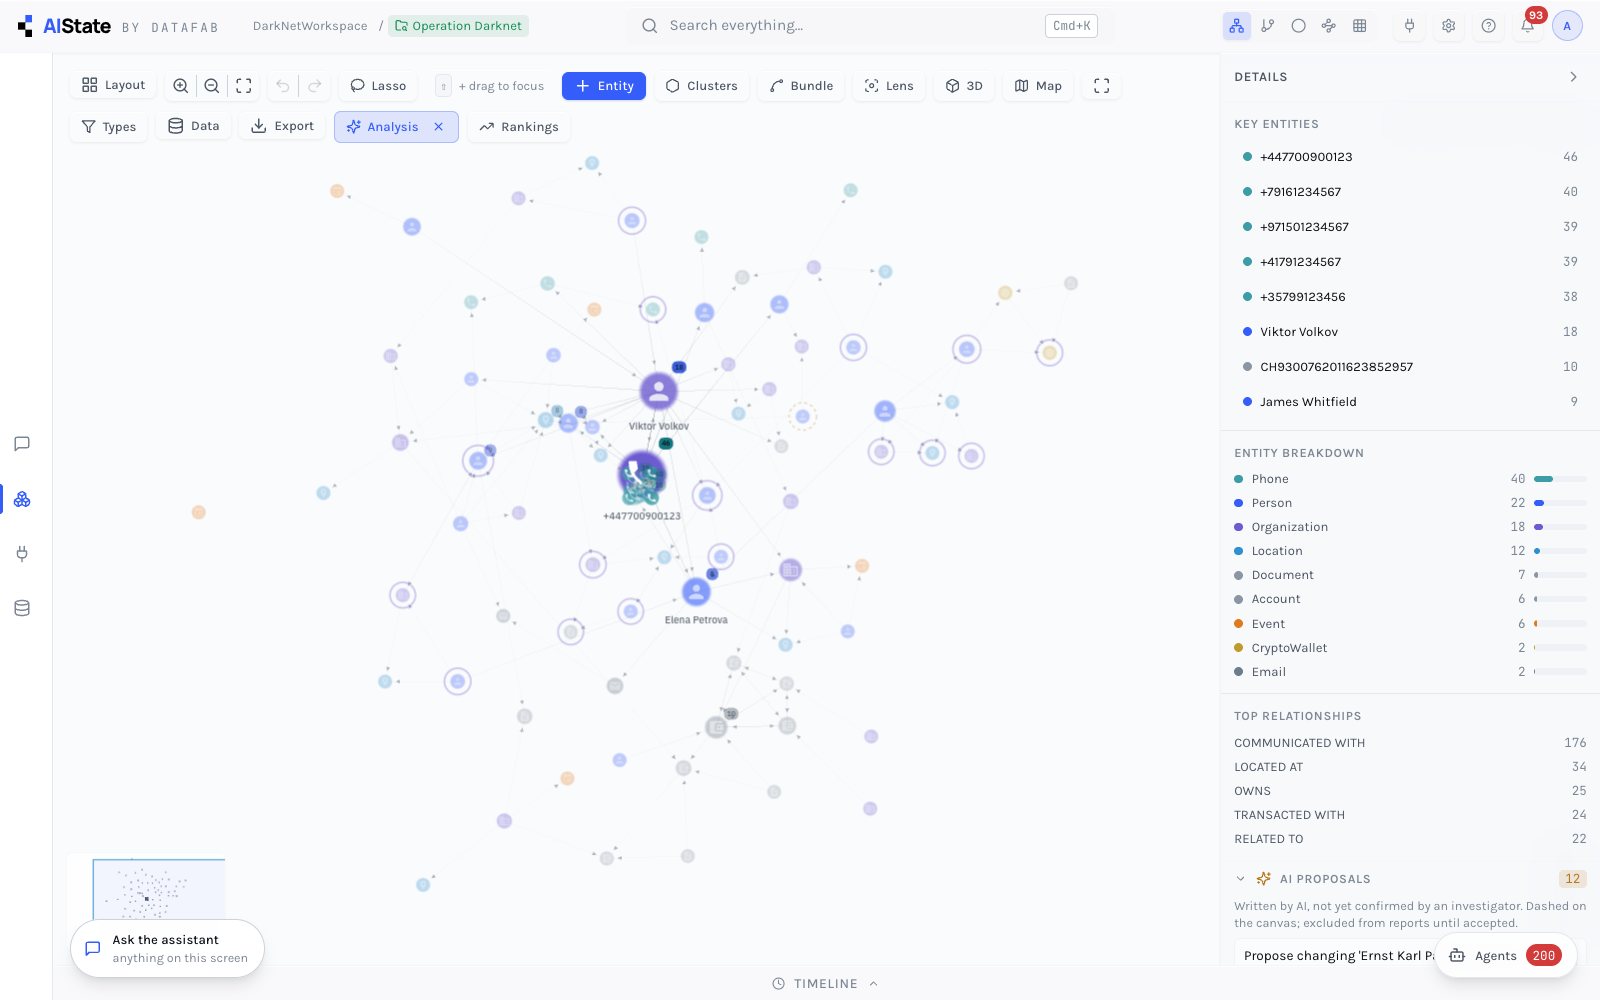Image resolution: width=1600 pixels, height=1000 pixels.
Task: Toggle the 3D graph mode
Action: point(965,86)
